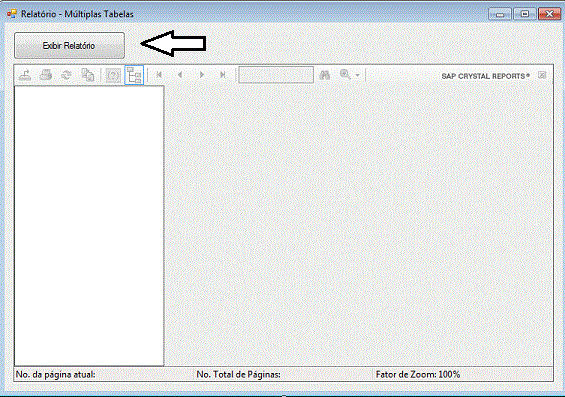Print the report via the printer icon
Viewport: 565px width, 397px height.
point(46,75)
